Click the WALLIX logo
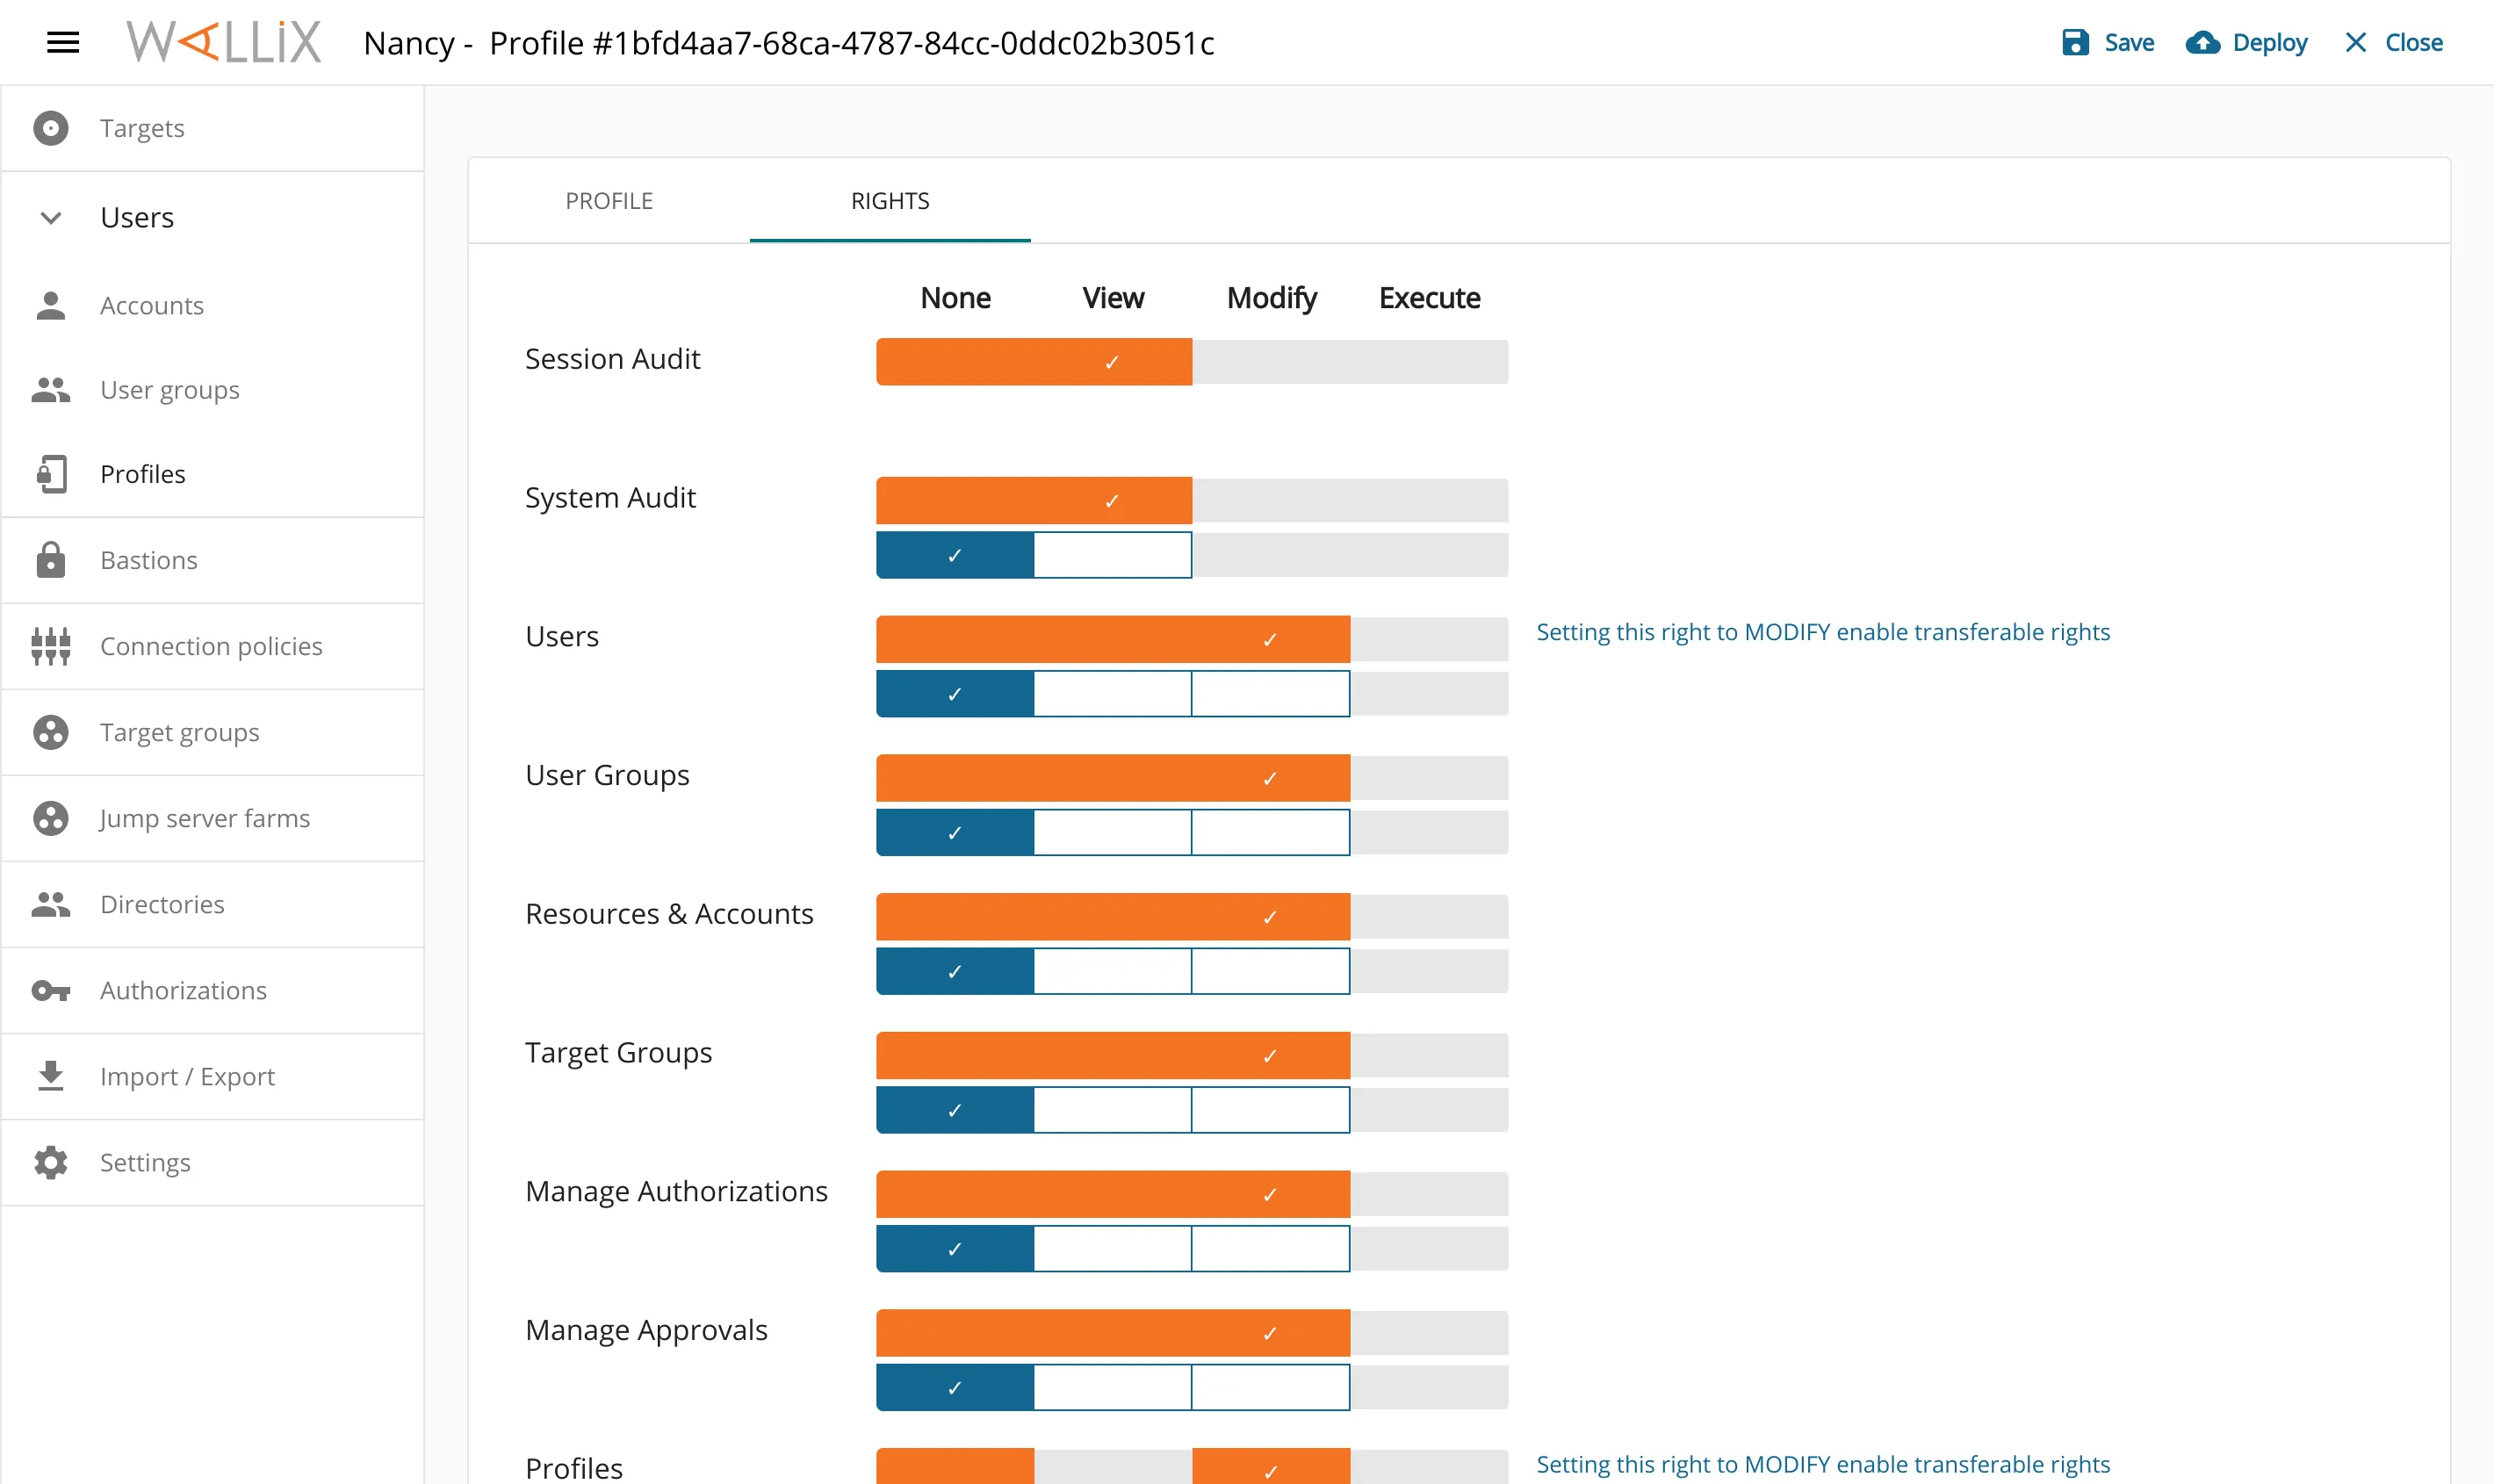Viewport: 2494px width, 1484px height. (223, 42)
